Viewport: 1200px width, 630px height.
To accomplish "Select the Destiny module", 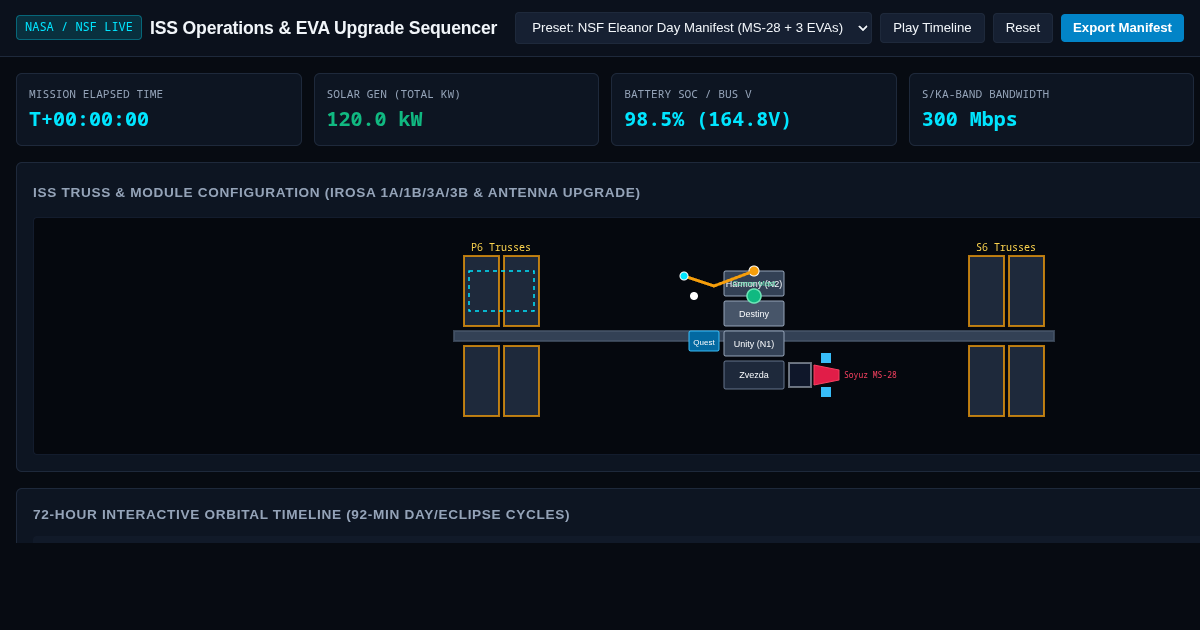I will click(754, 314).
